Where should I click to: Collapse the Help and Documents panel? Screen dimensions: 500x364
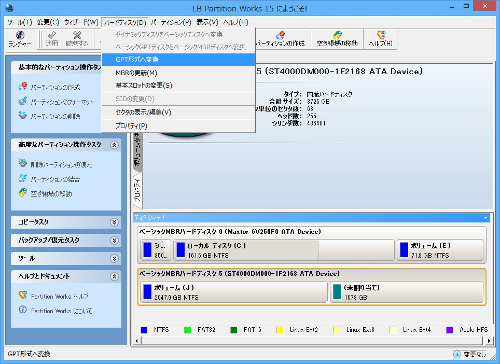pyautogui.click(x=114, y=276)
